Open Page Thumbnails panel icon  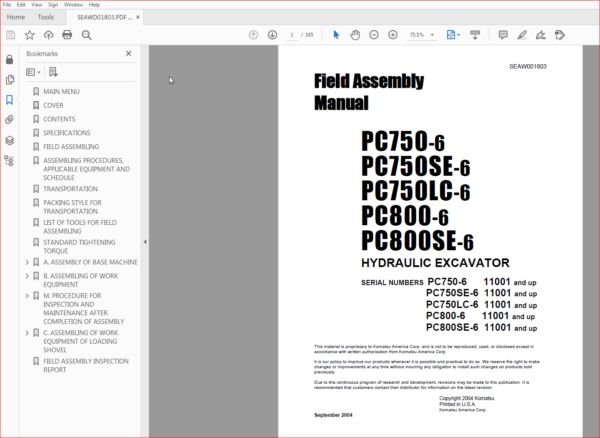tap(10, 80)
